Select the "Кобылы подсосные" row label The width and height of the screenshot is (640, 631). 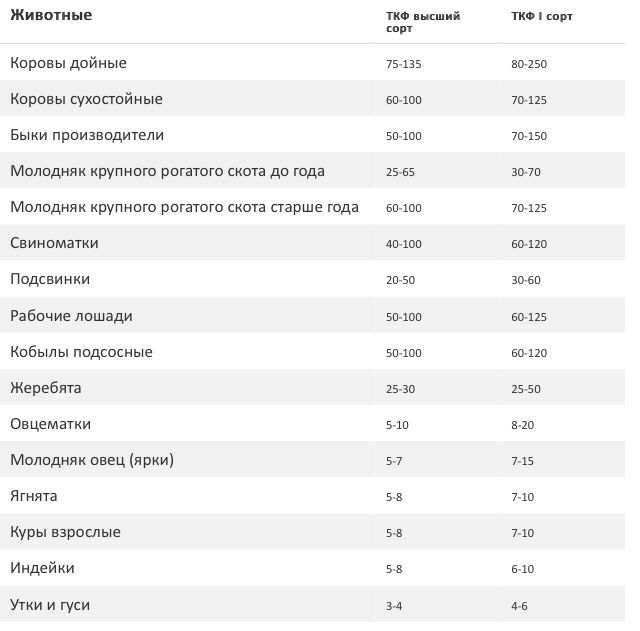point(81,352)
